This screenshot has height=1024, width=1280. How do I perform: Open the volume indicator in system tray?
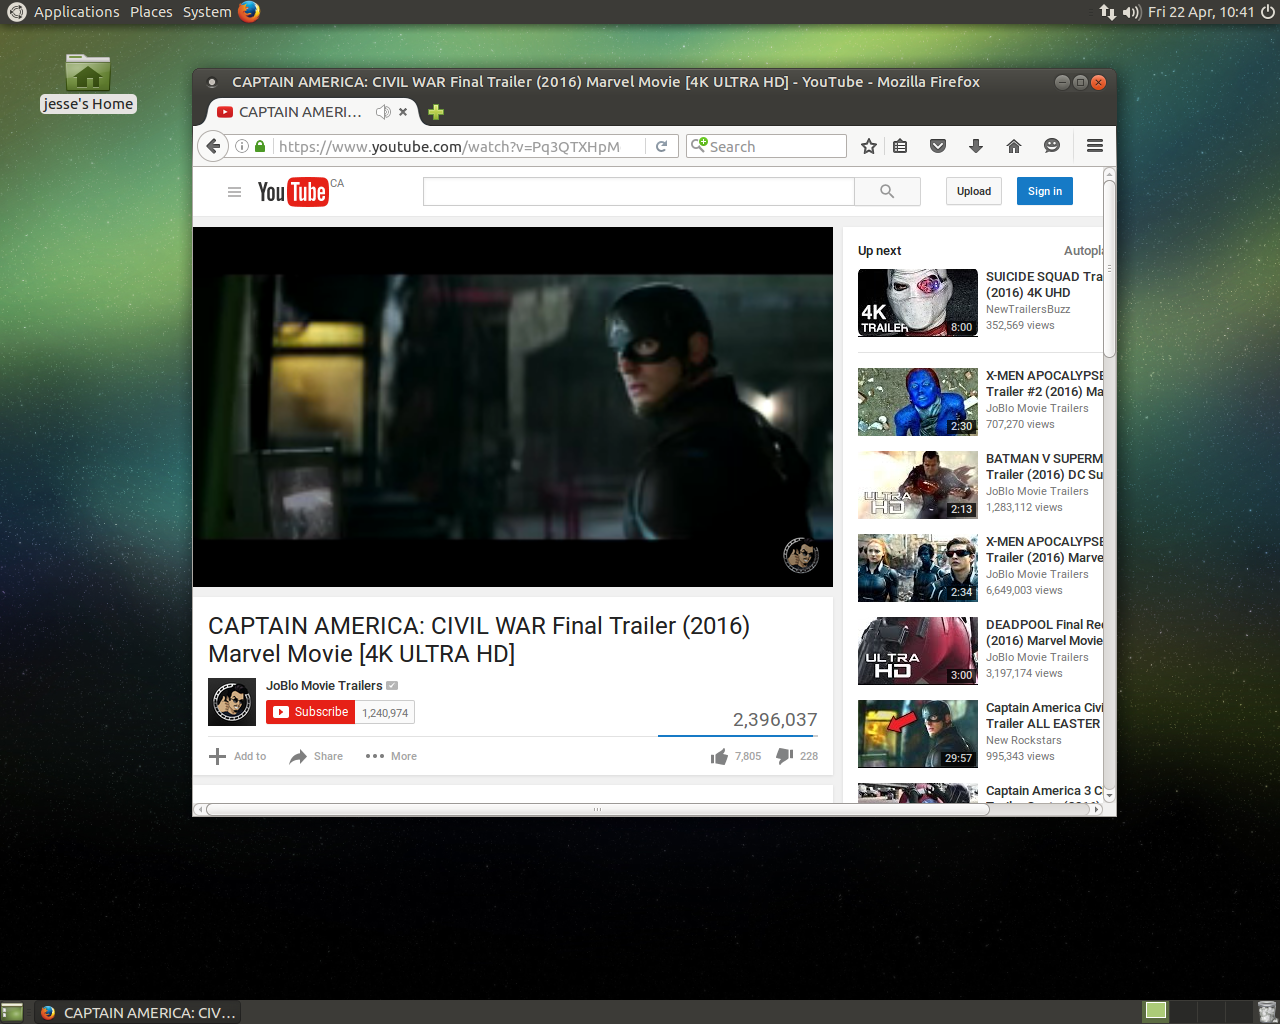point(1132,12)
